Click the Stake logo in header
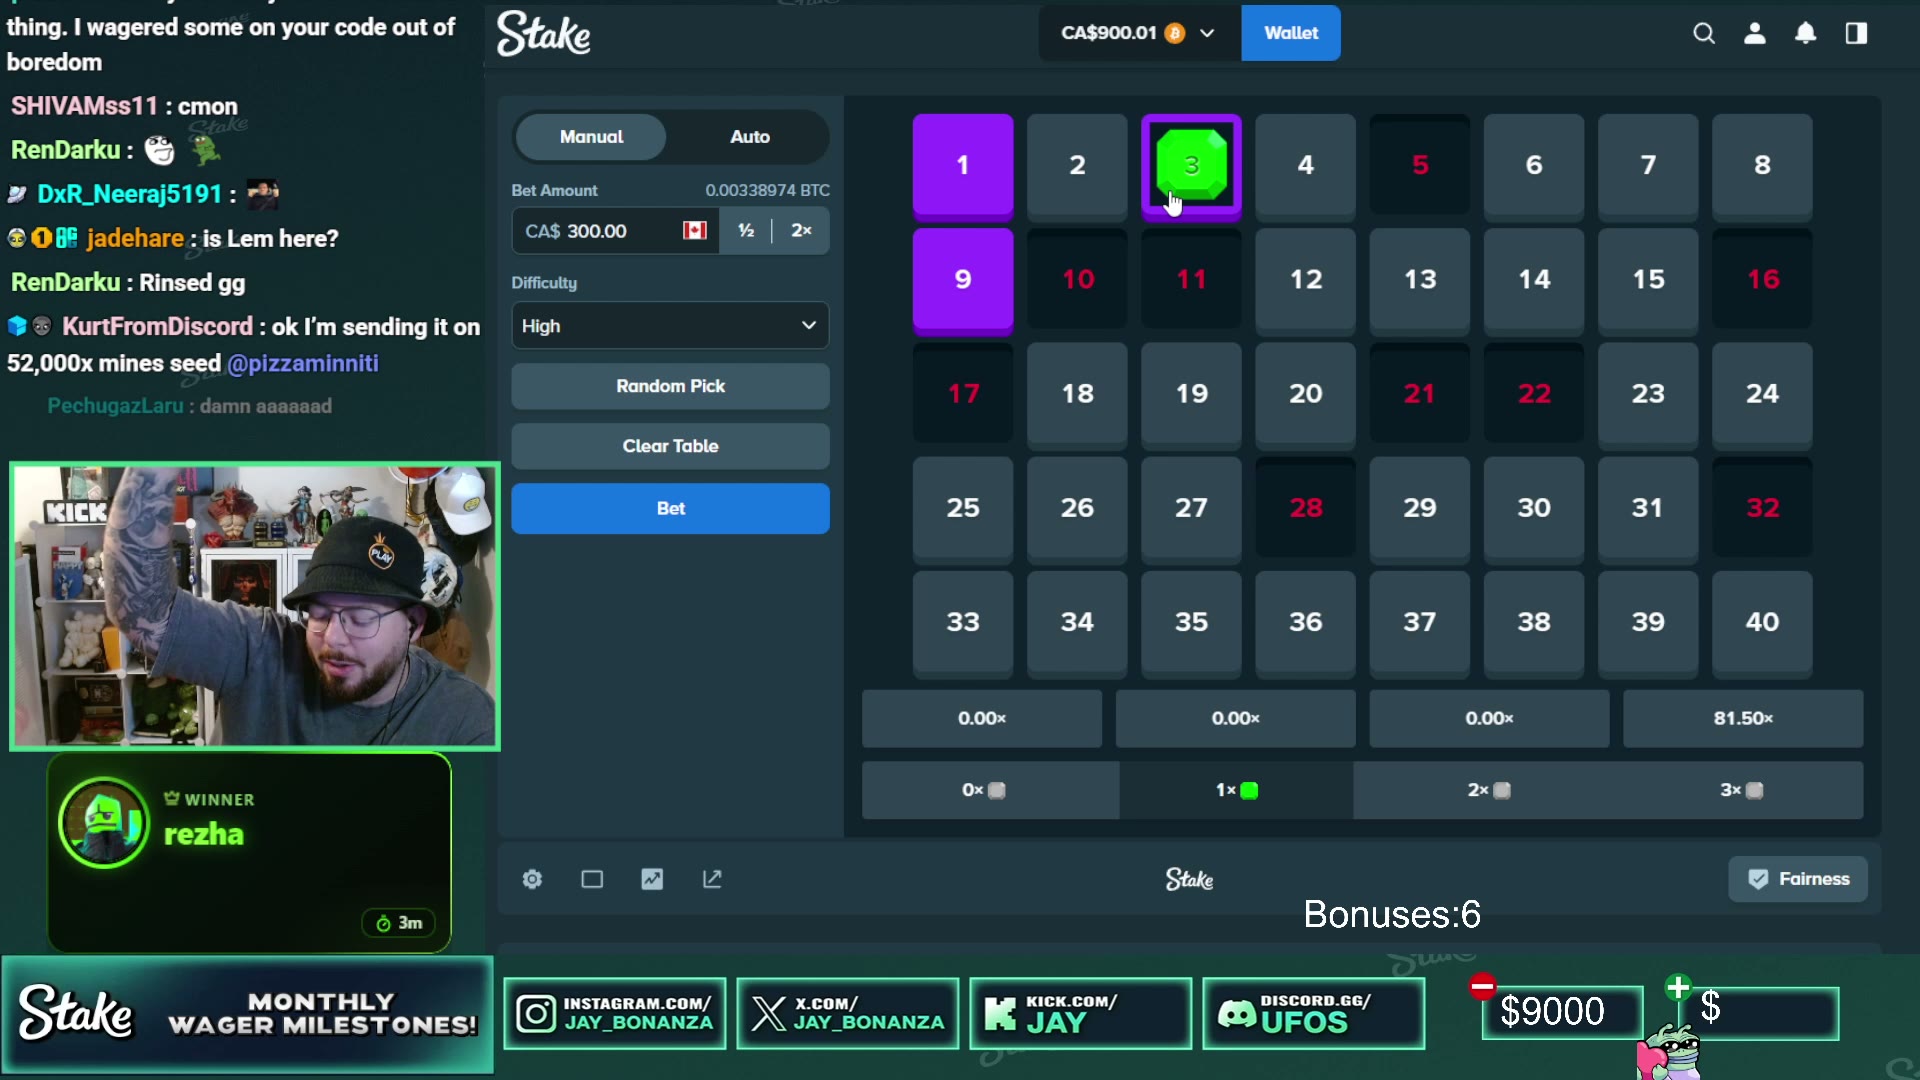 (x=543, y=33)
